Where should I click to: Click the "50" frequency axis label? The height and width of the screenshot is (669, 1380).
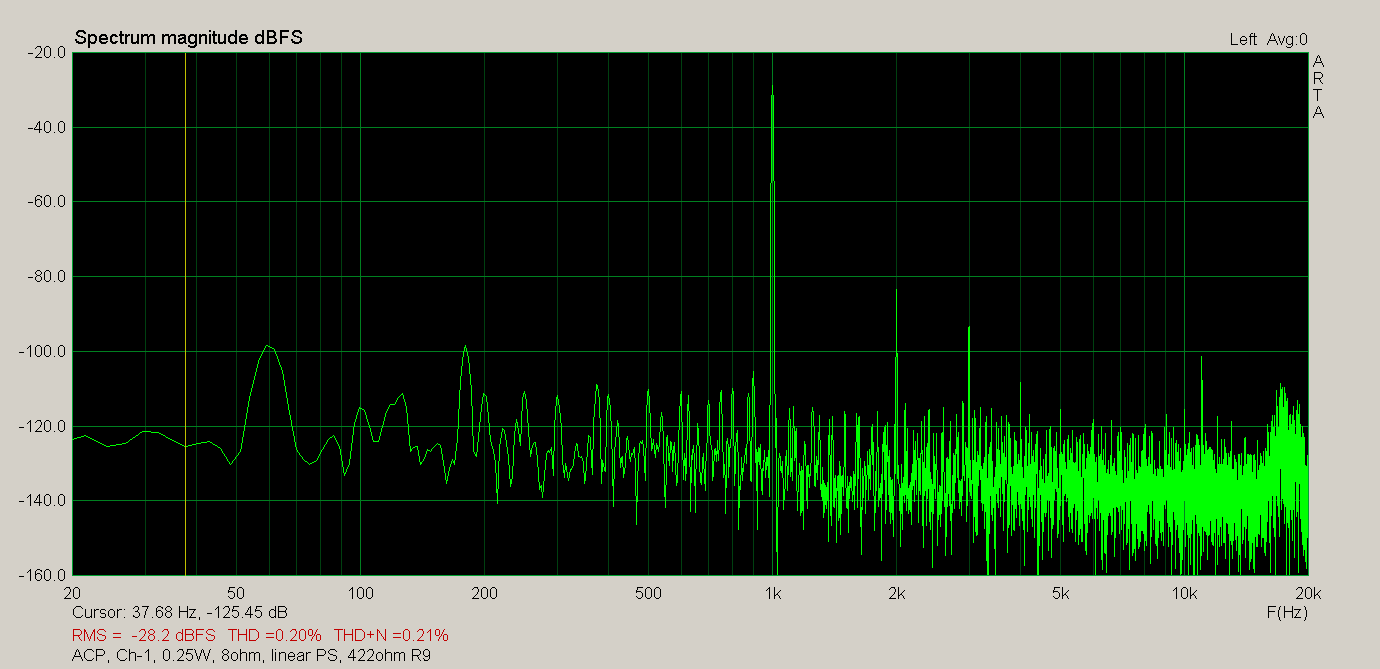coord(236,593)
